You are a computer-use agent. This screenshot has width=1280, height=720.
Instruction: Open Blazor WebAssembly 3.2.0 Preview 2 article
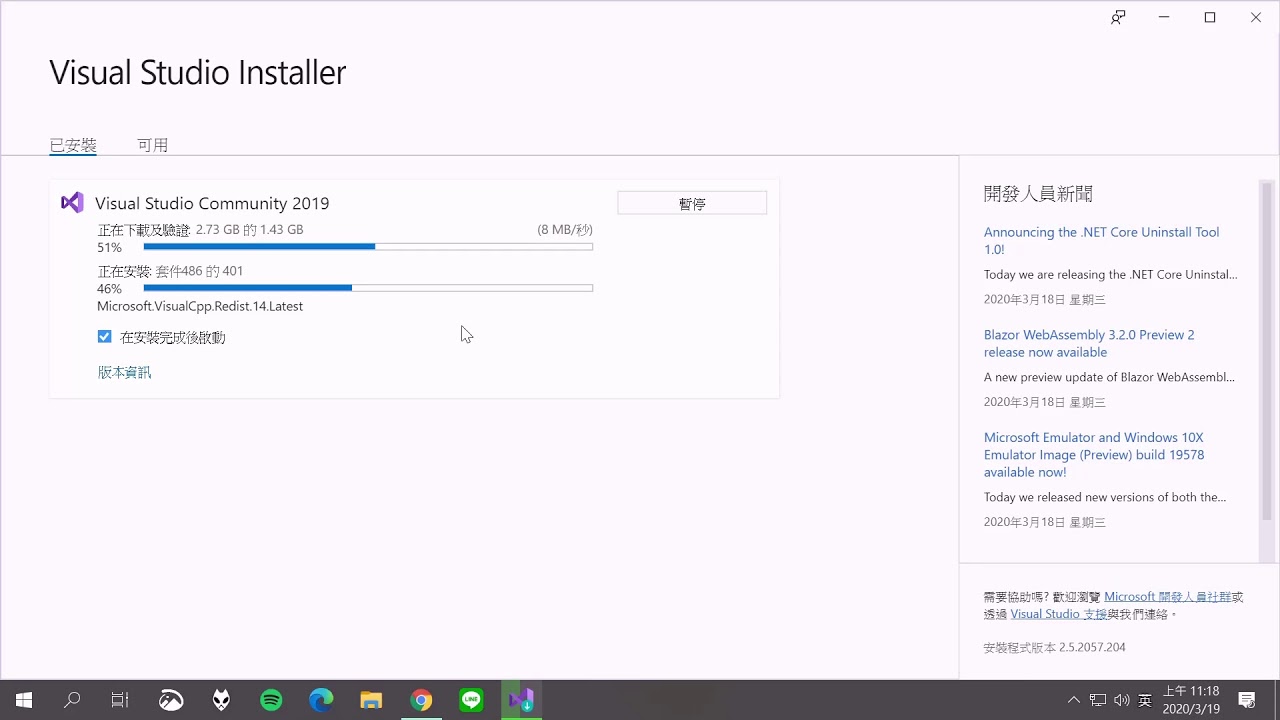click(1089, 343)
